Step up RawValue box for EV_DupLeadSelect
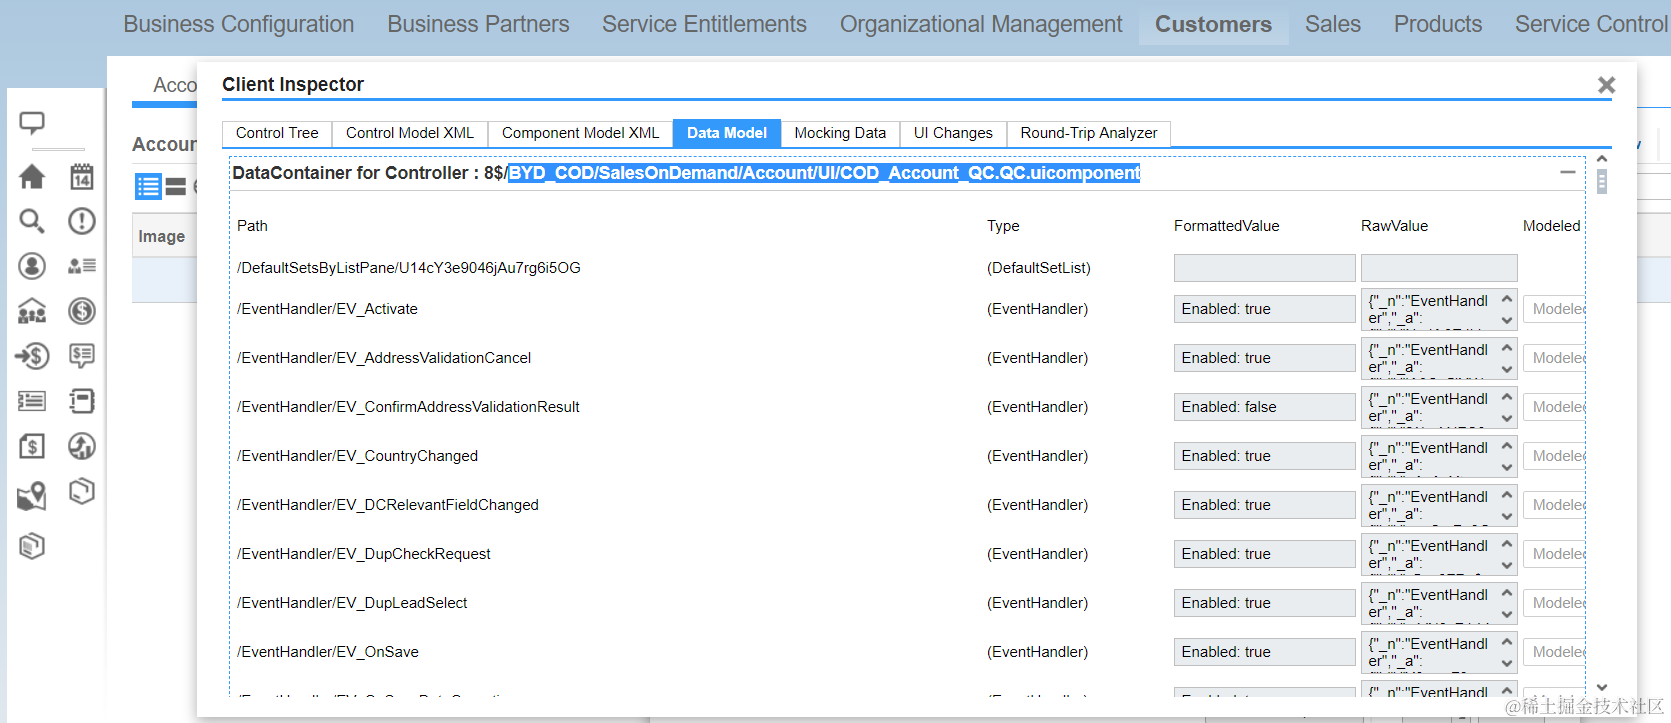 [x=1507, y=593]
